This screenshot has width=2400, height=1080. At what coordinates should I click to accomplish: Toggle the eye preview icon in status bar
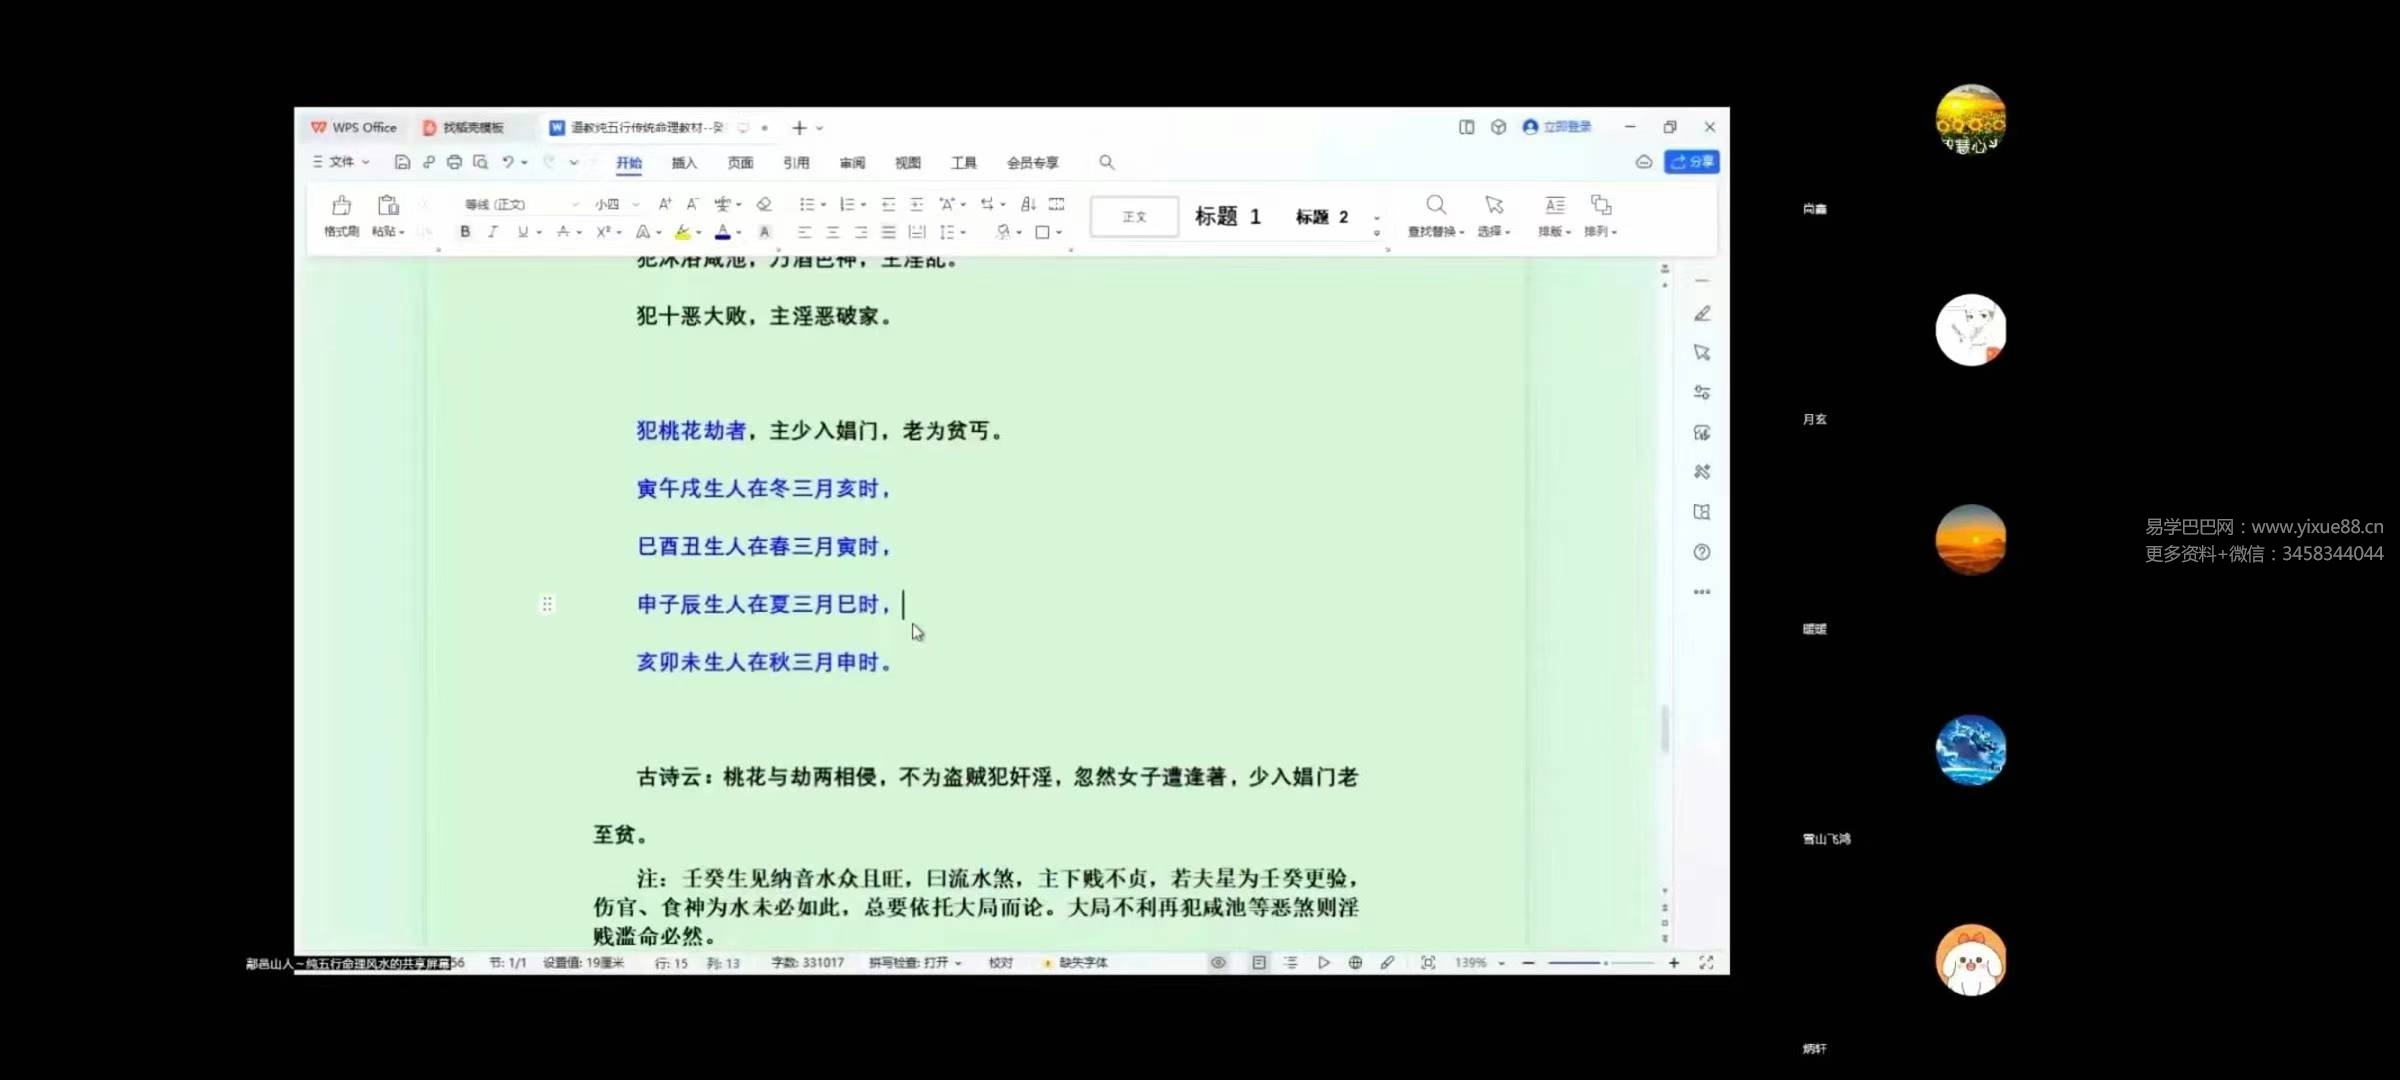pos(1218,962)
